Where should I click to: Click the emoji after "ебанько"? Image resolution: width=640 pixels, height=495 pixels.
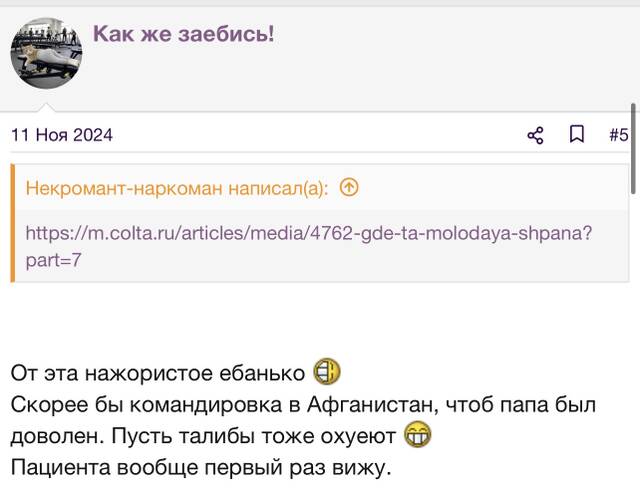click(x=327, y=371)
